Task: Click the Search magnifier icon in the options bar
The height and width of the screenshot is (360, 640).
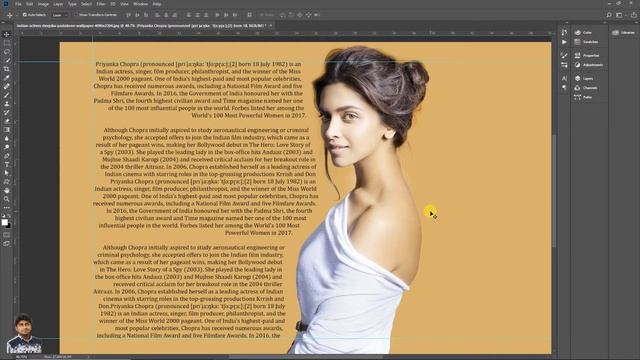Action: pos(609,15)
